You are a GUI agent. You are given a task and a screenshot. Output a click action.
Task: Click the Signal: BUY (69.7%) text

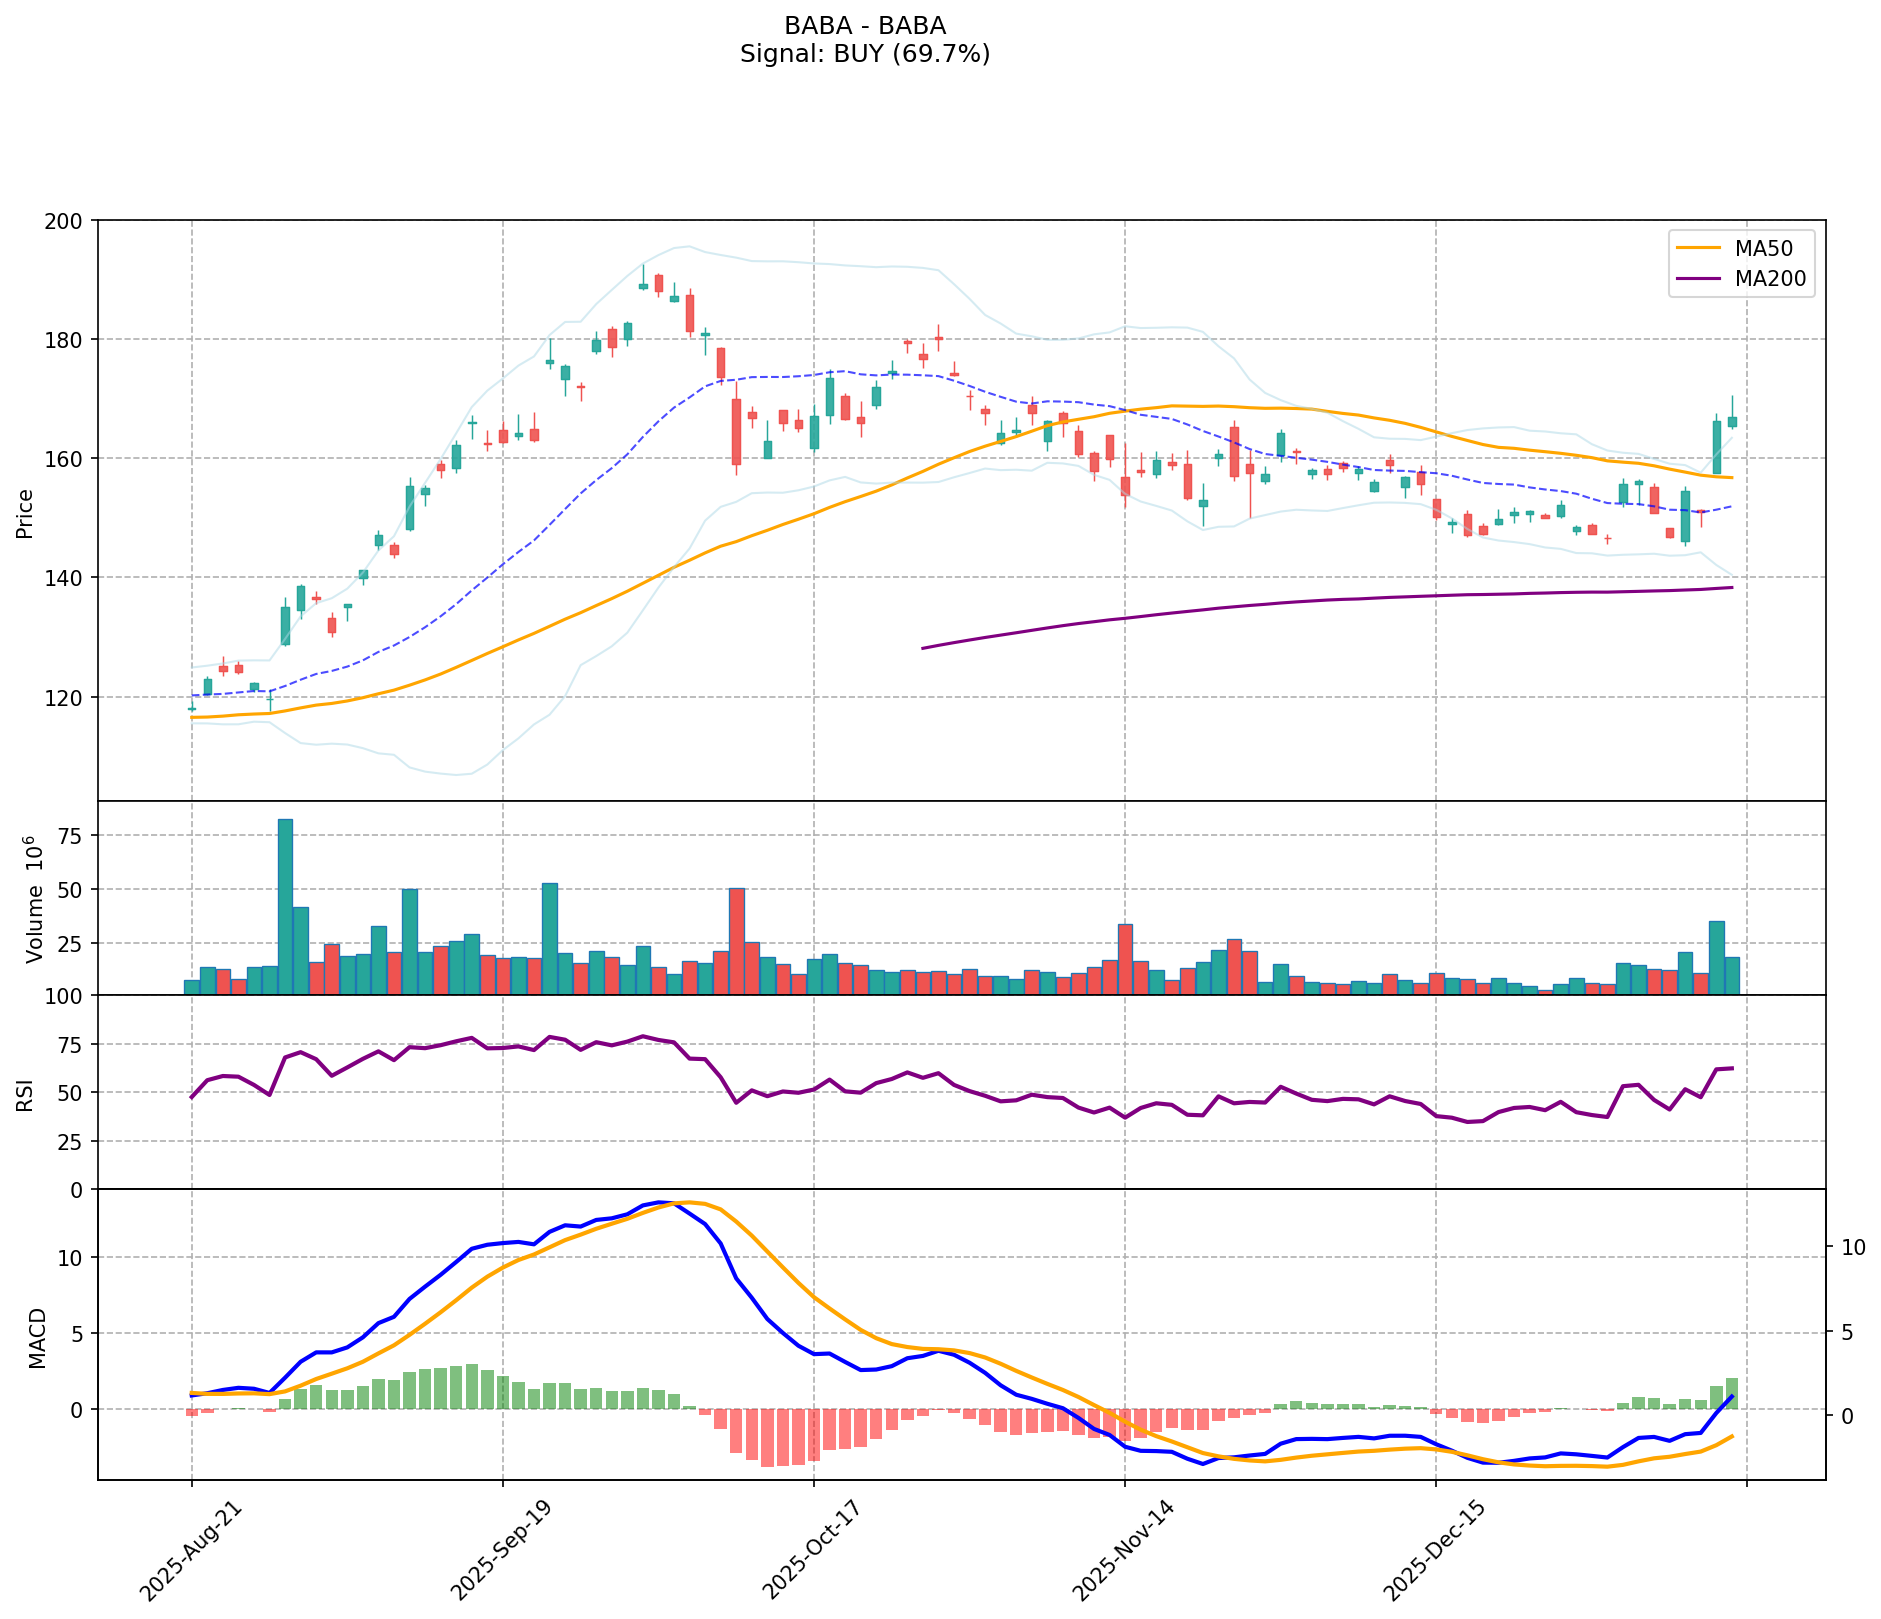point(864,54)
